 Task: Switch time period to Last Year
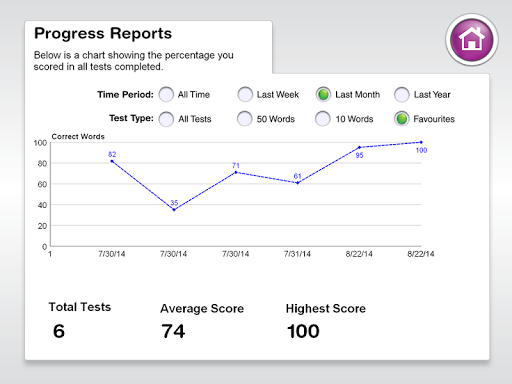402,94
